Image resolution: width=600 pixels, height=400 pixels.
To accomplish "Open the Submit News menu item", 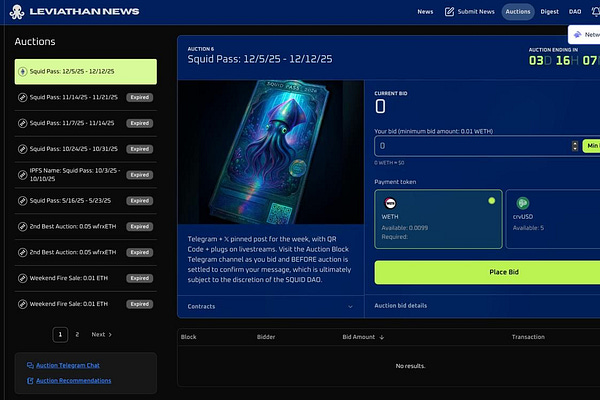I will 470,12.
